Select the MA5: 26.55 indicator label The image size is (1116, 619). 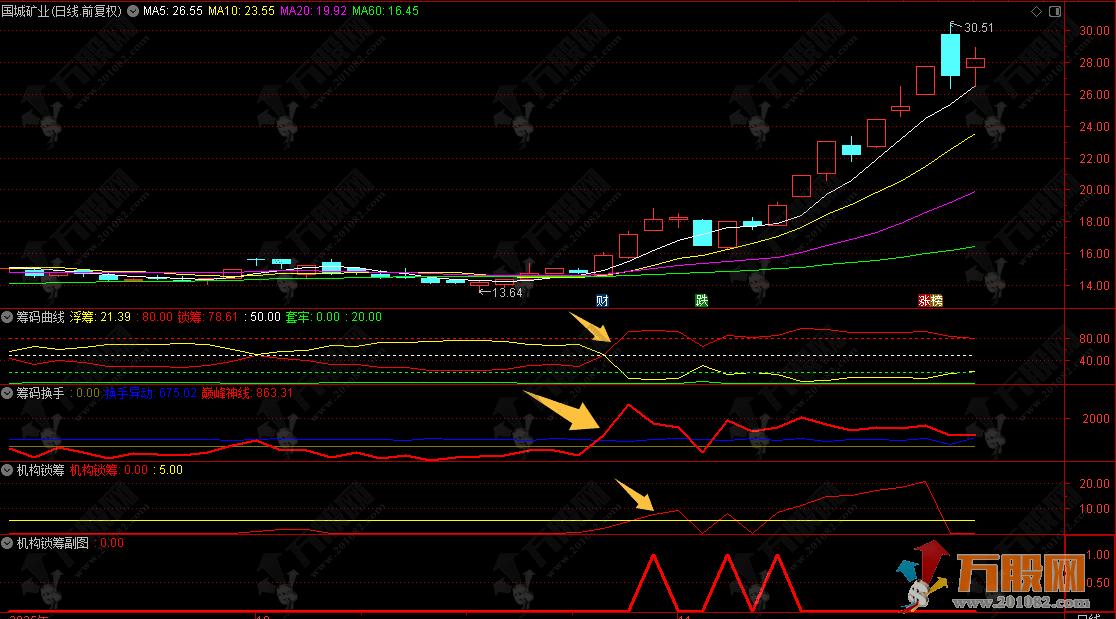pyautogui.click(x=173, y=11)
